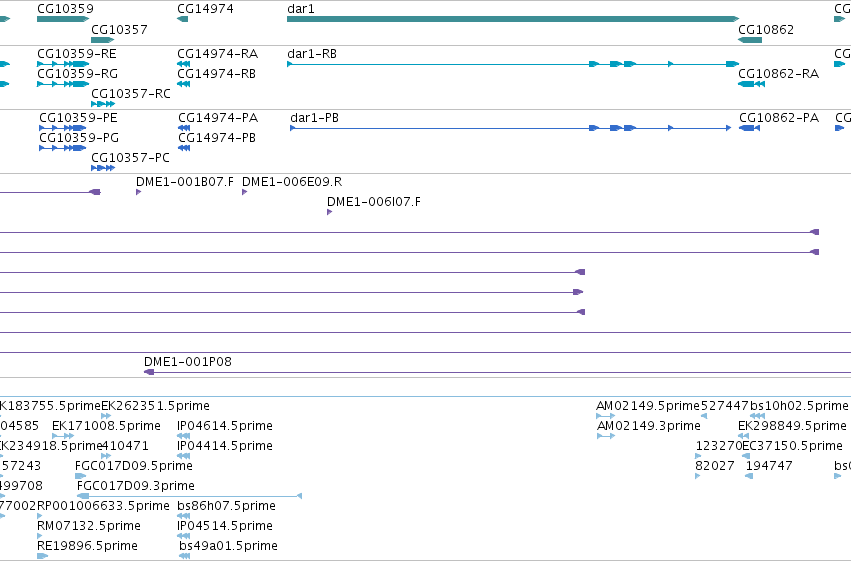
Task: Click the dar1 gene name label
Action: [301, 9]
